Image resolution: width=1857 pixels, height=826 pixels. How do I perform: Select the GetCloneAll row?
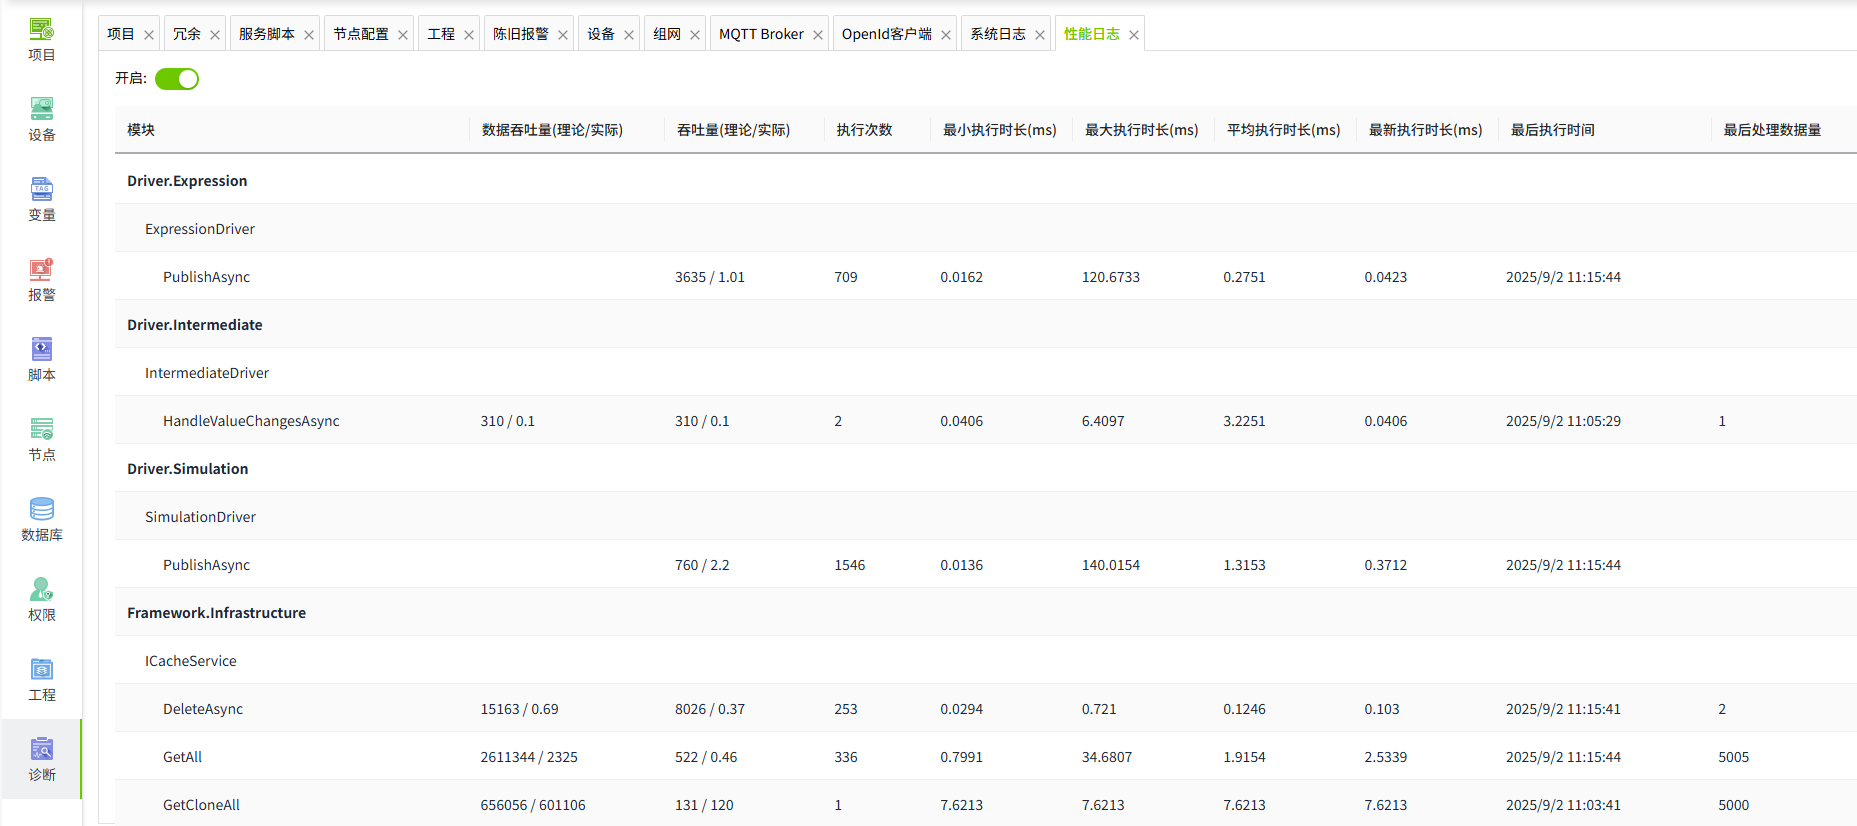201,805
